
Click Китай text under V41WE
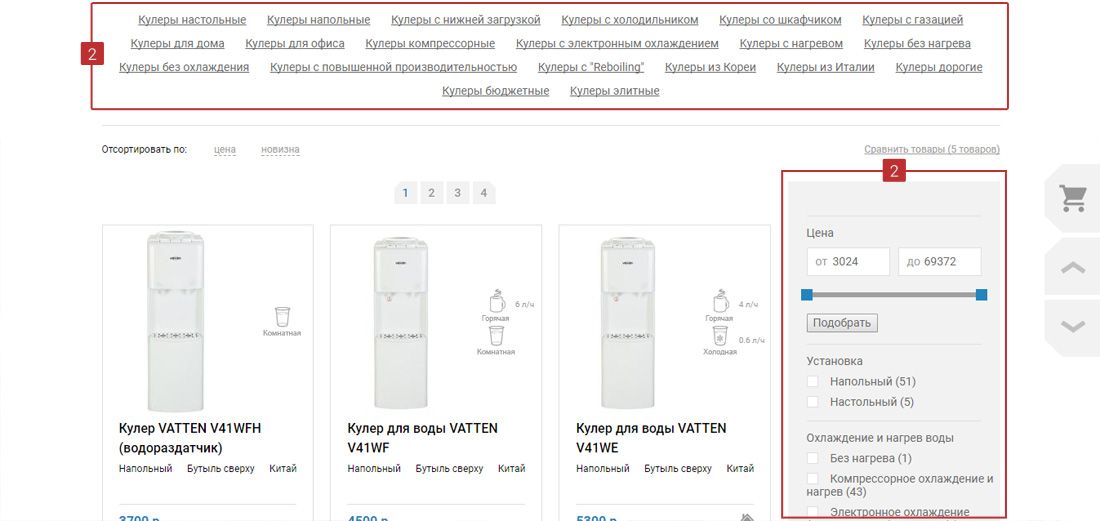pos(740,468)
